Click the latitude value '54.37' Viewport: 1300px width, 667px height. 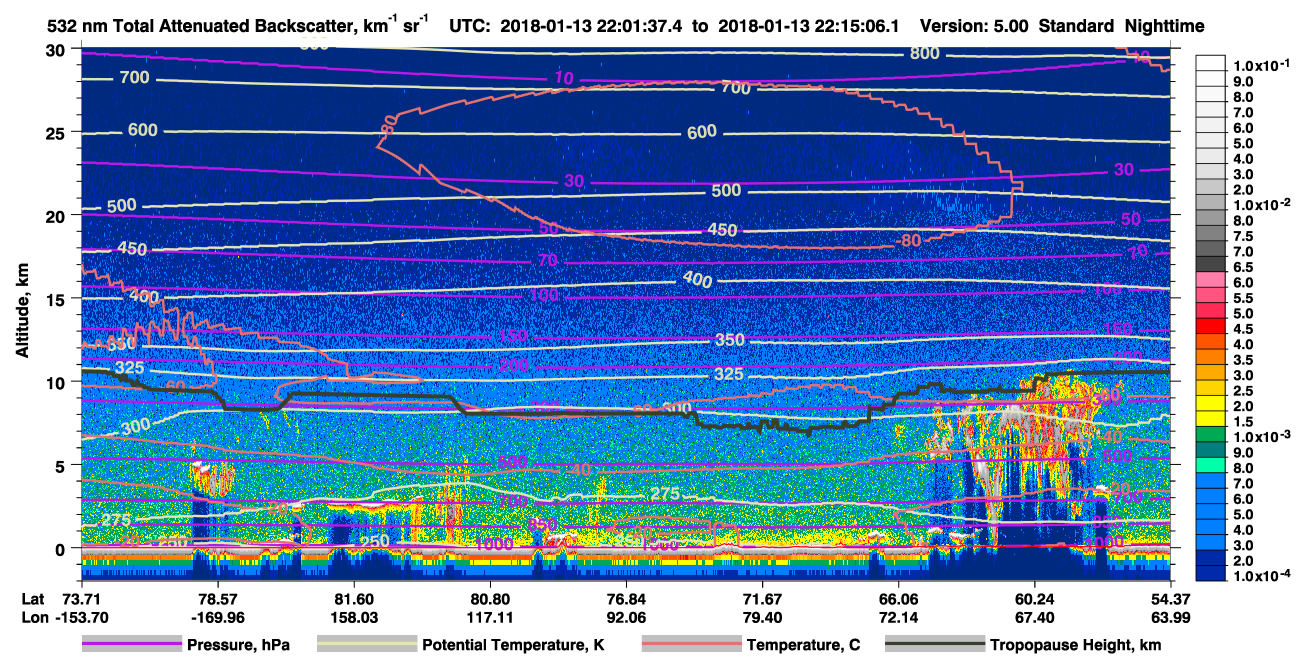click(1171, 599)
